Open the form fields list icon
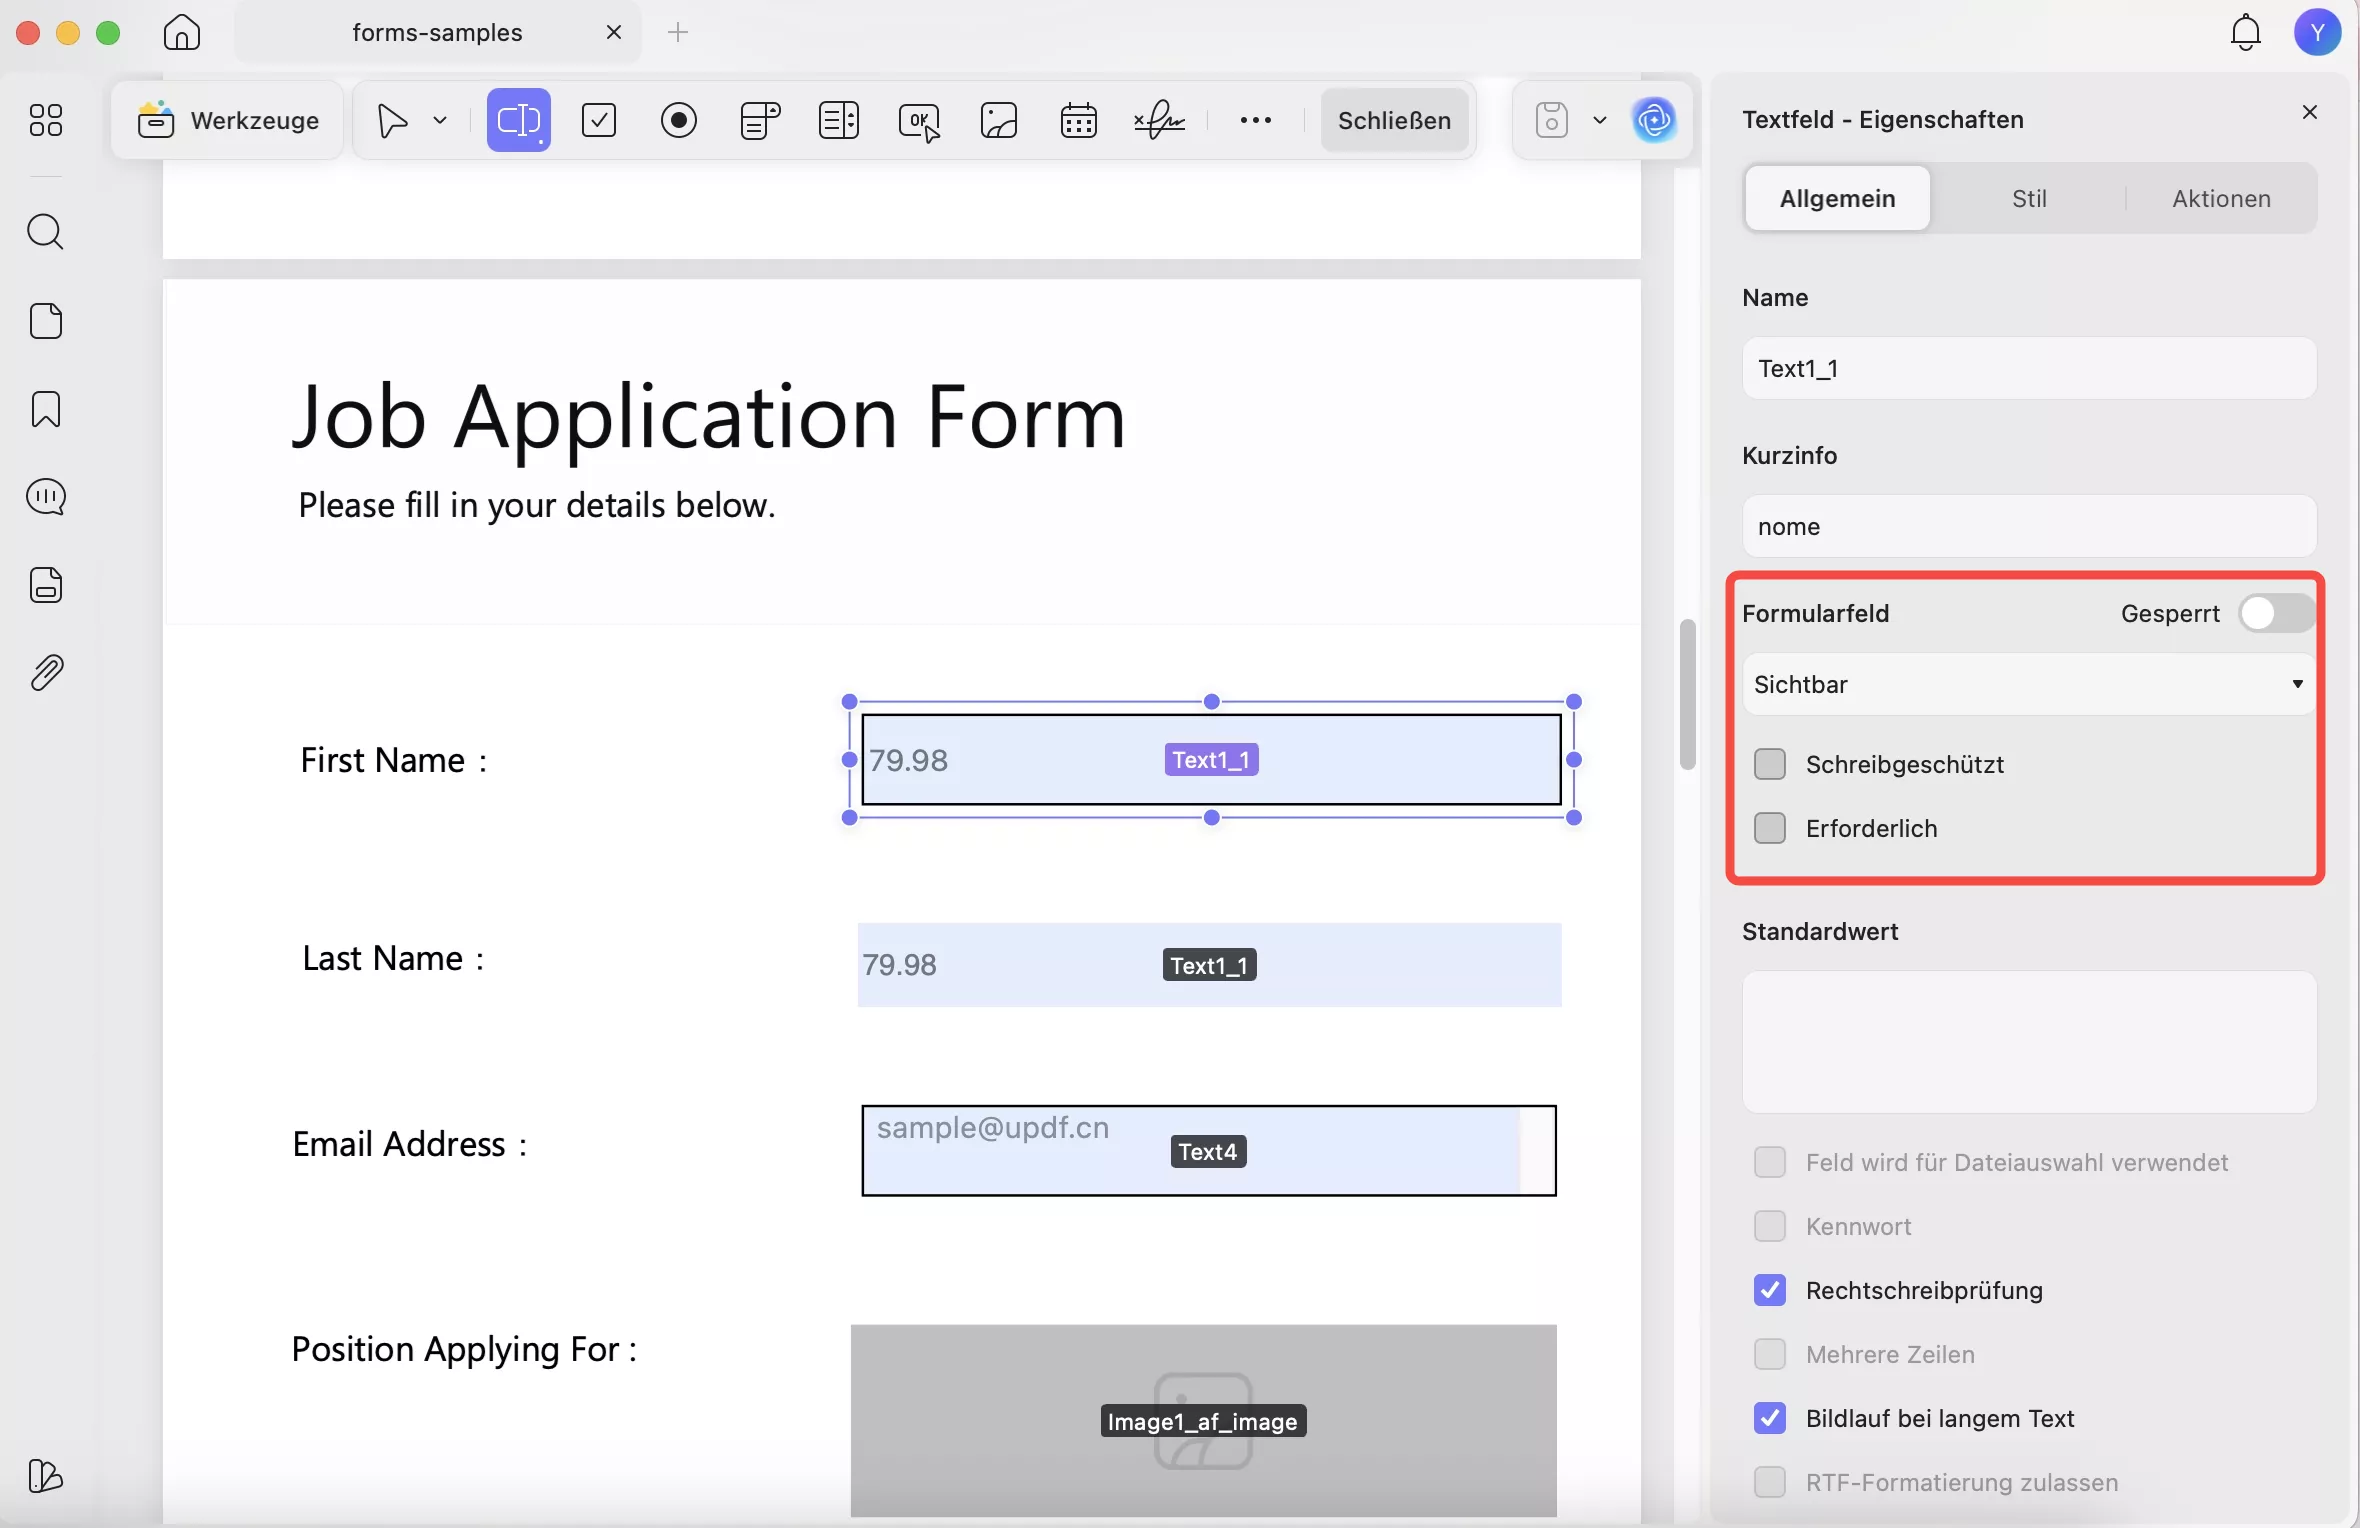 tap(46, 585)
